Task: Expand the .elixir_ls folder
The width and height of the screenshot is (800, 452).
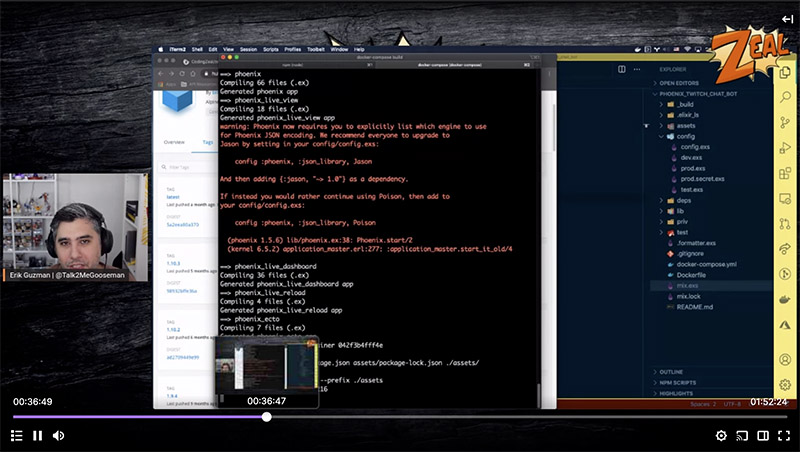Action: pos(687,115)
